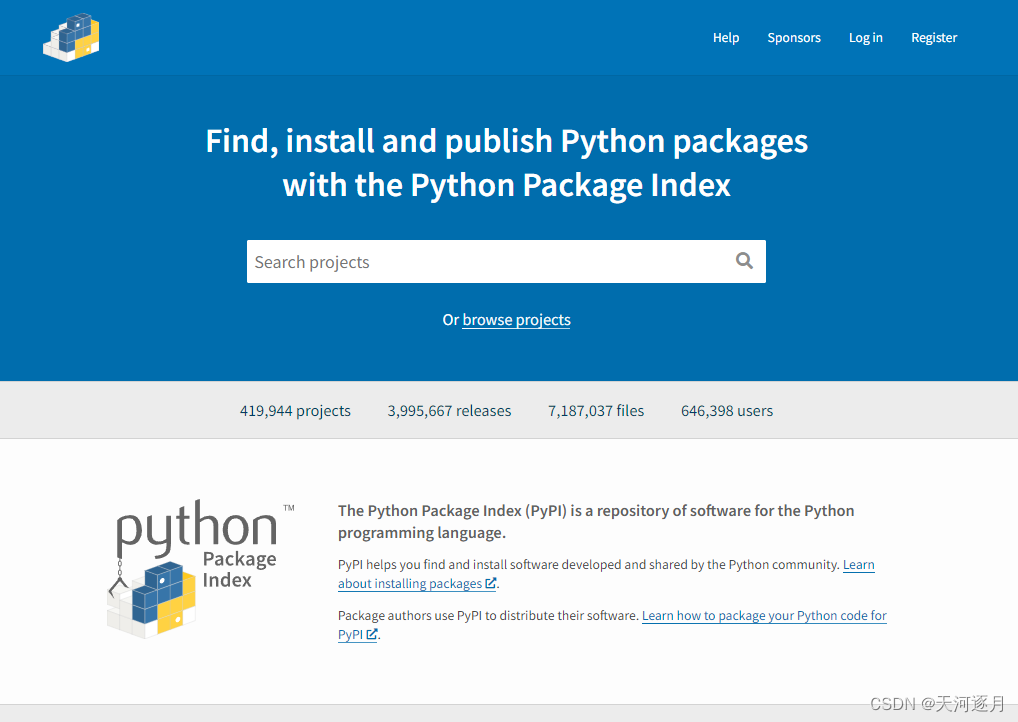The height and width of the screenshot is (722, 1018).
Task: Click the Register link
Action: [x=934, y=37]
